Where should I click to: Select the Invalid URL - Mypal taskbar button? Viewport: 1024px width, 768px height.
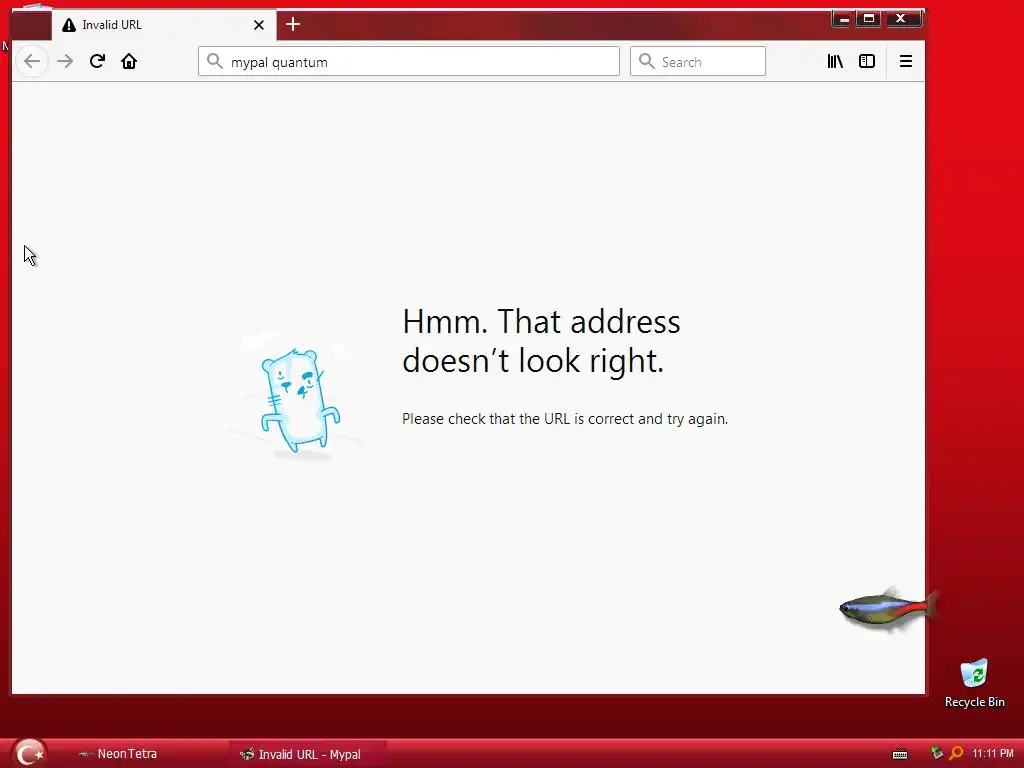307,754
